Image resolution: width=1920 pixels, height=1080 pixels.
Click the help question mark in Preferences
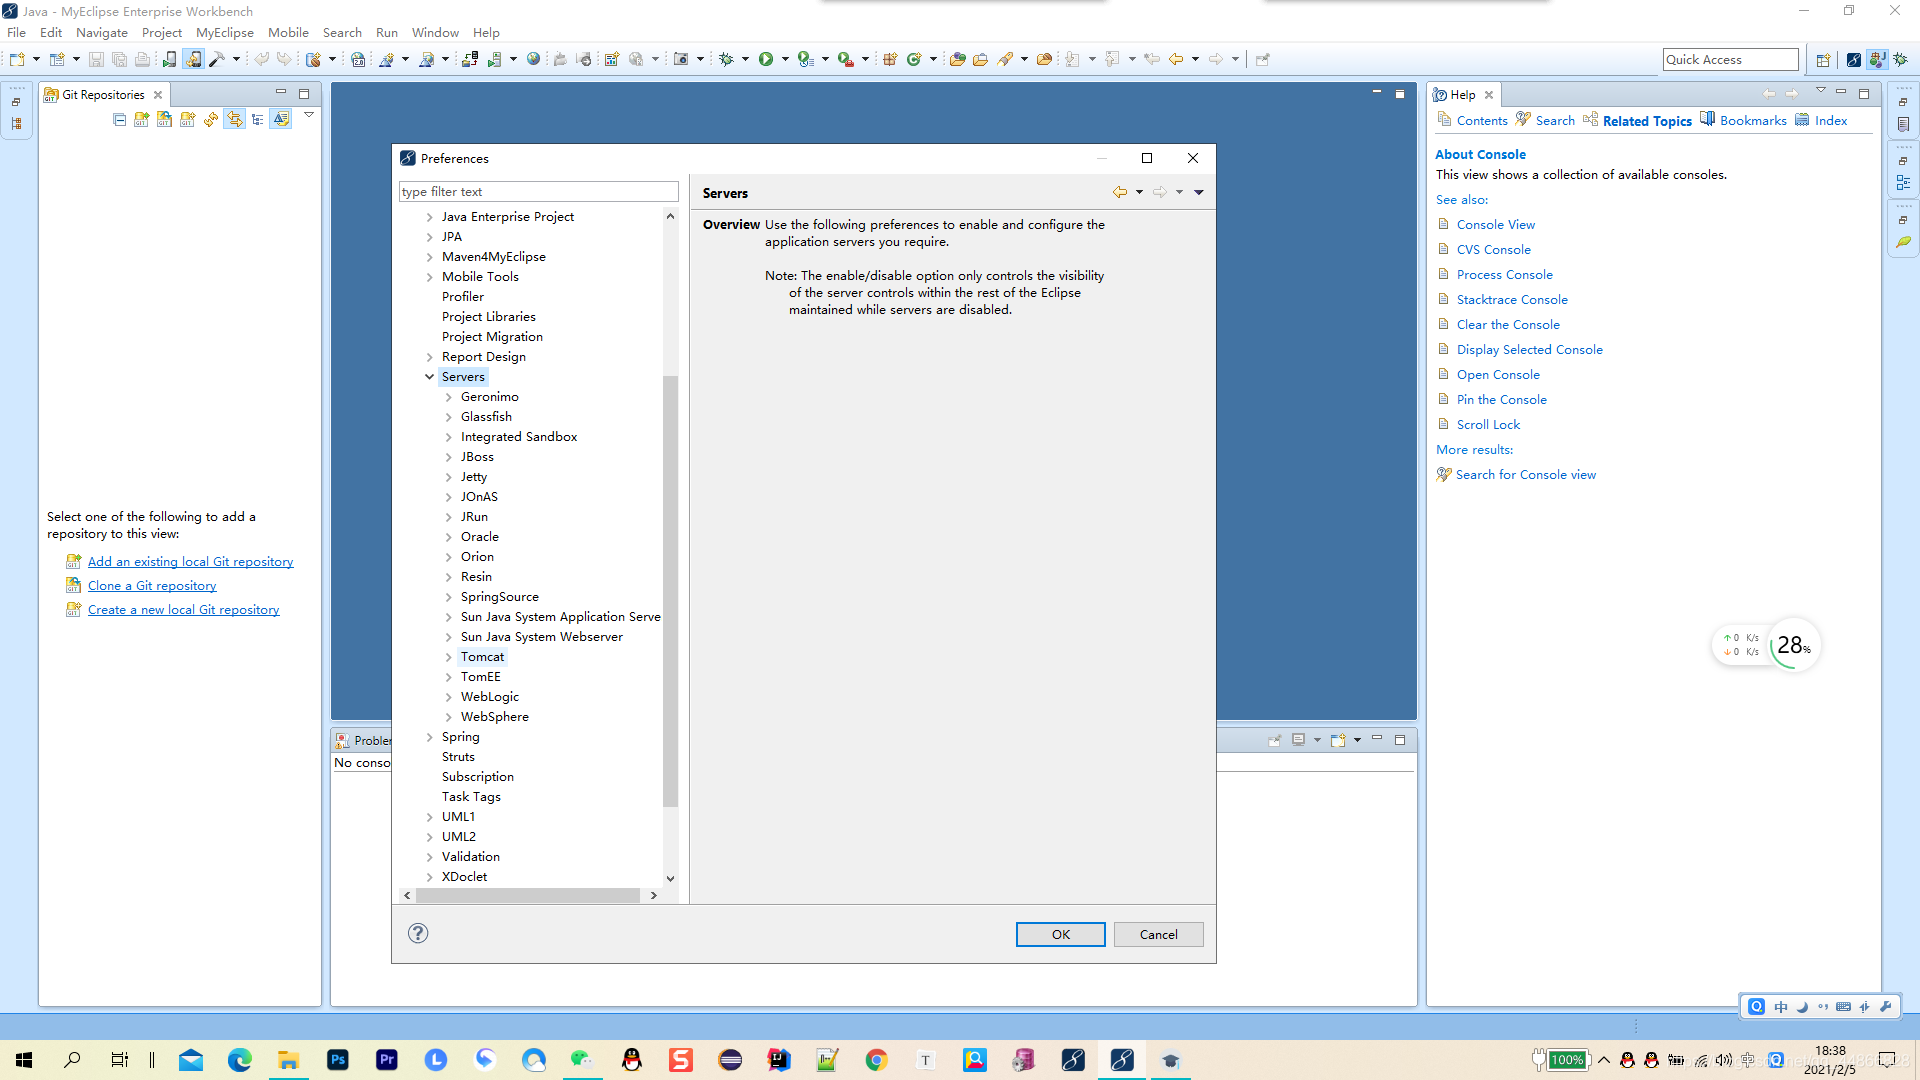tap(418, 933)
